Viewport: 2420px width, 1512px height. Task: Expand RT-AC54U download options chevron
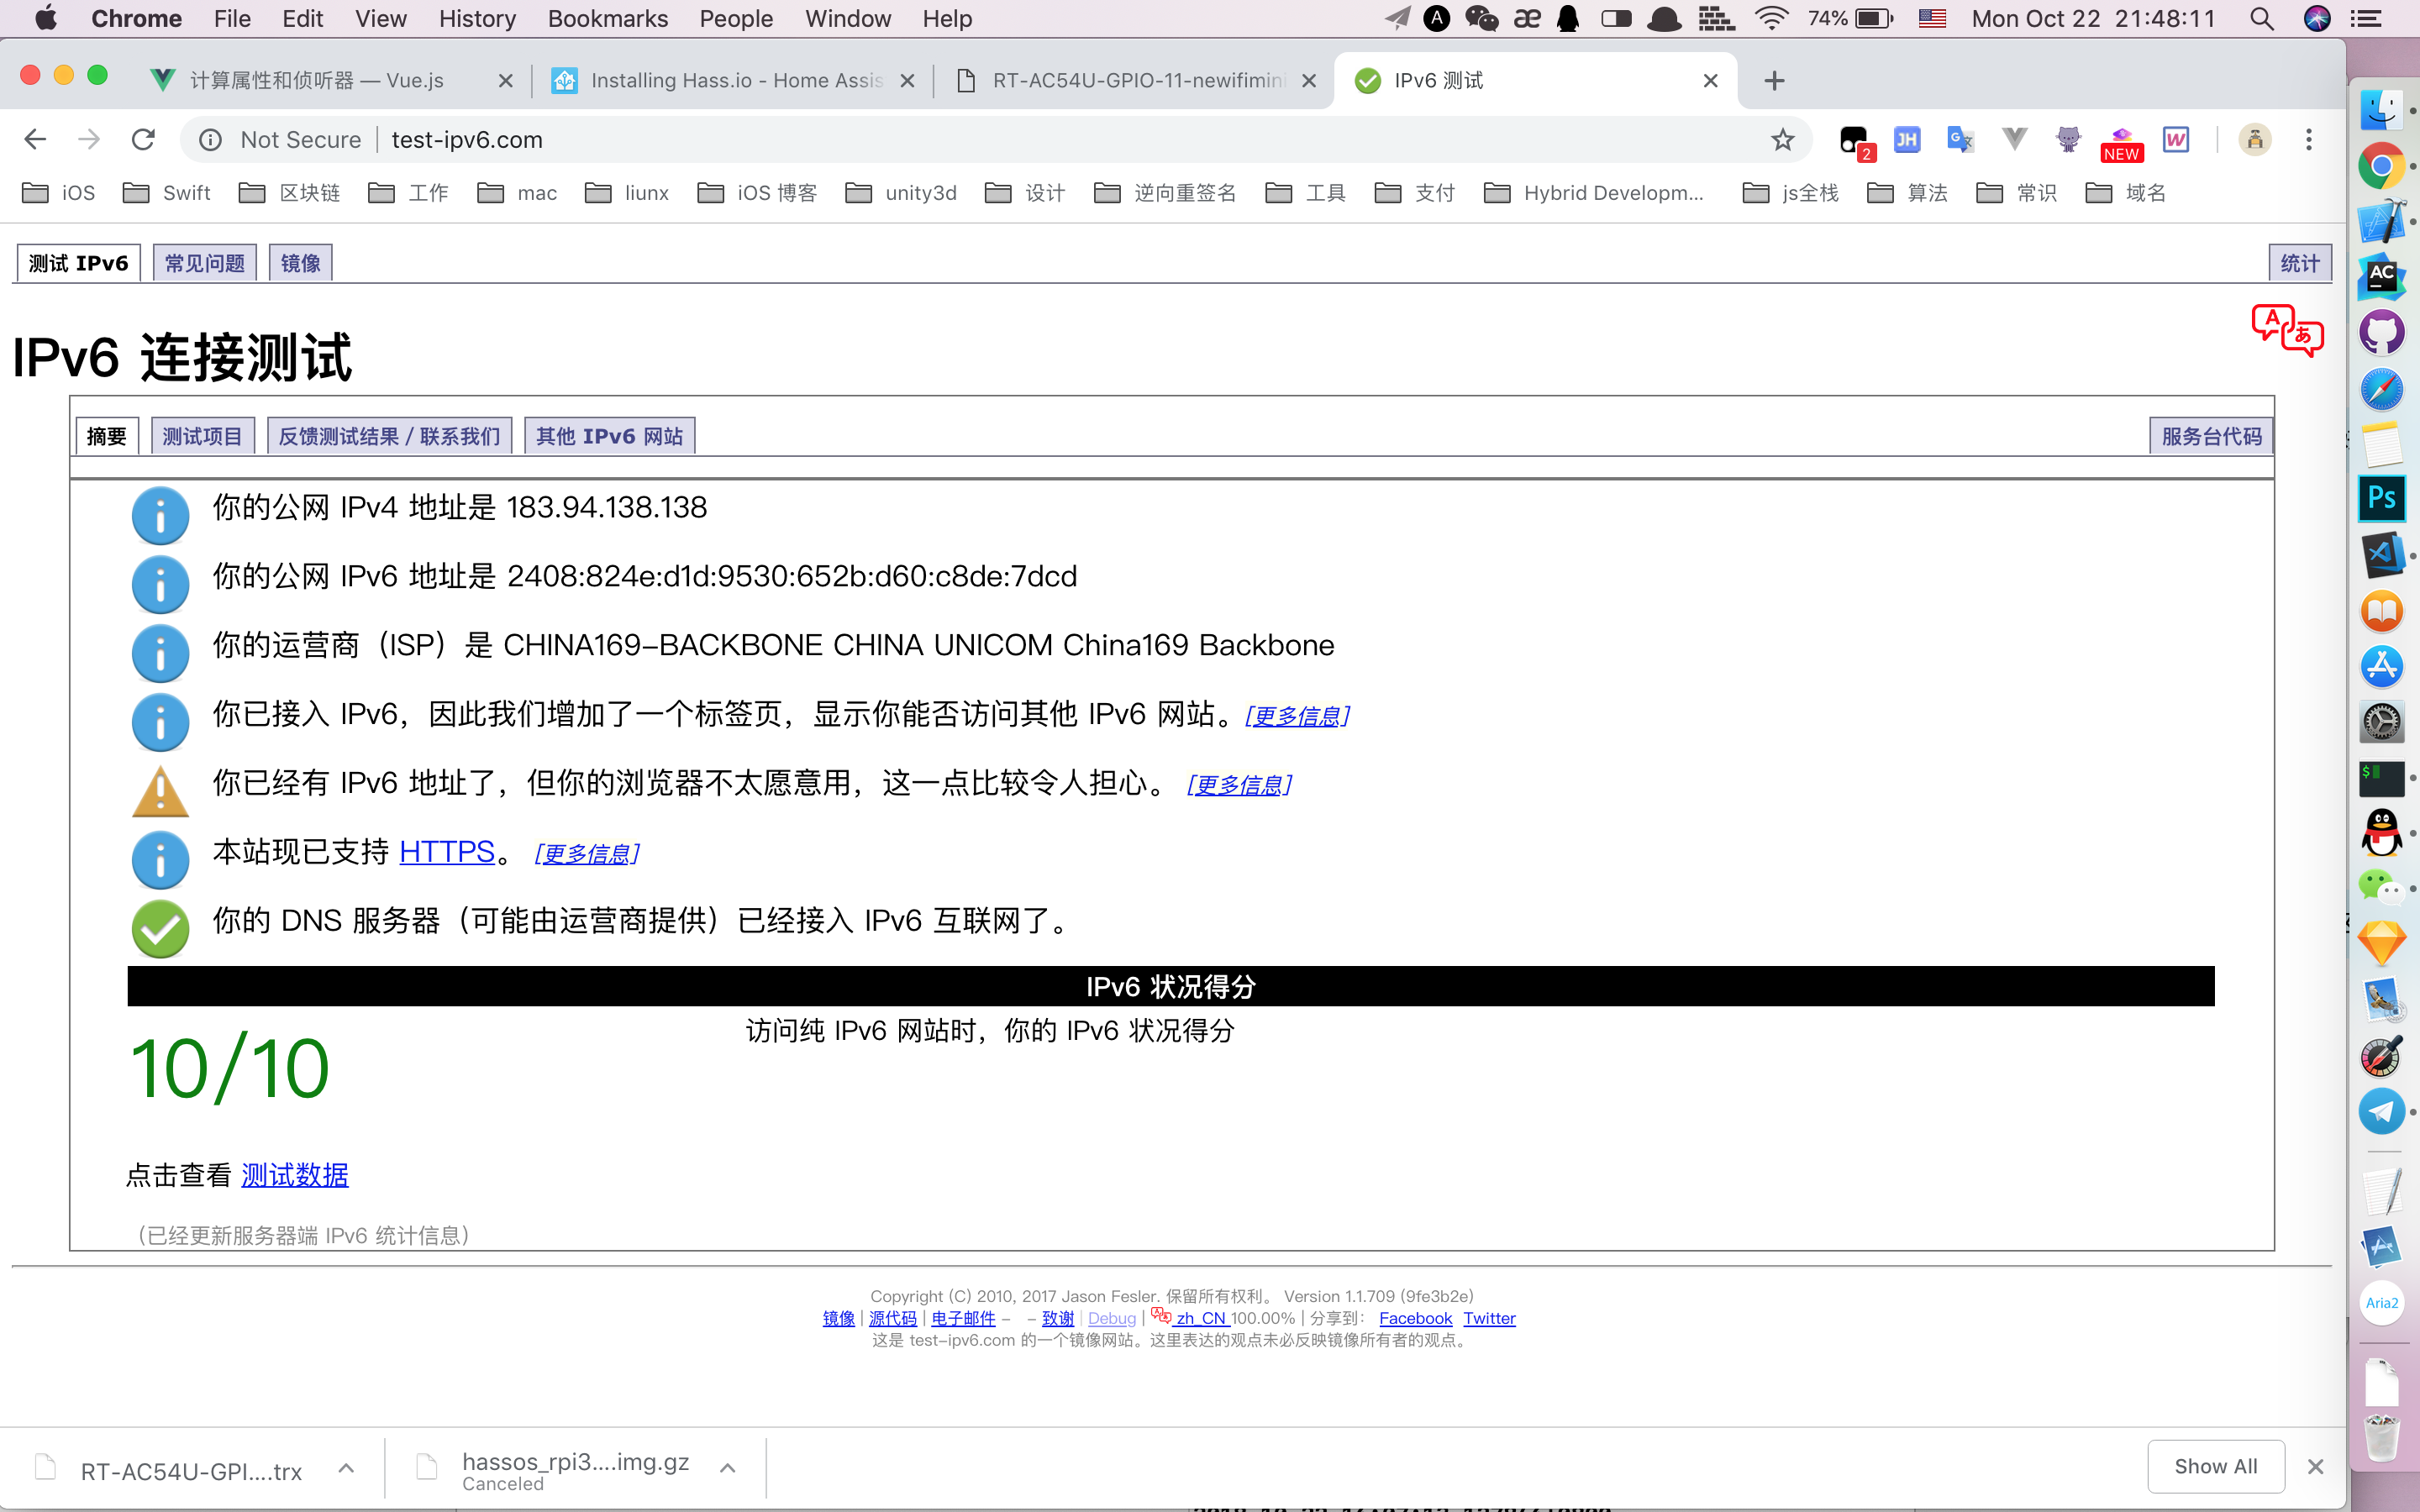(346, 1468)
